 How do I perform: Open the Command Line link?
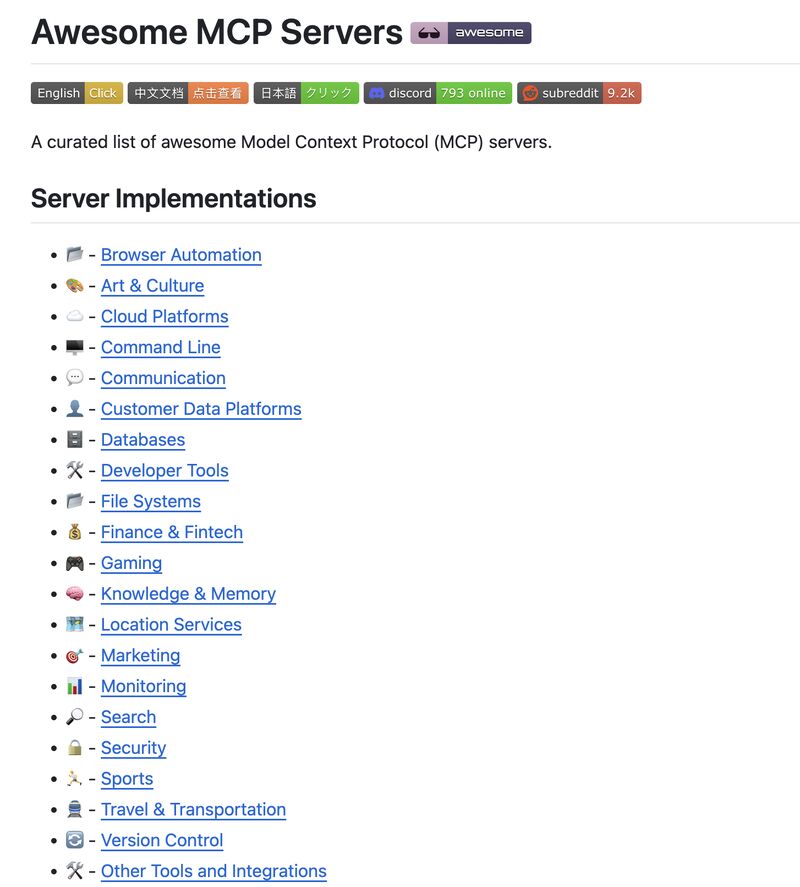tap(160, 348)
